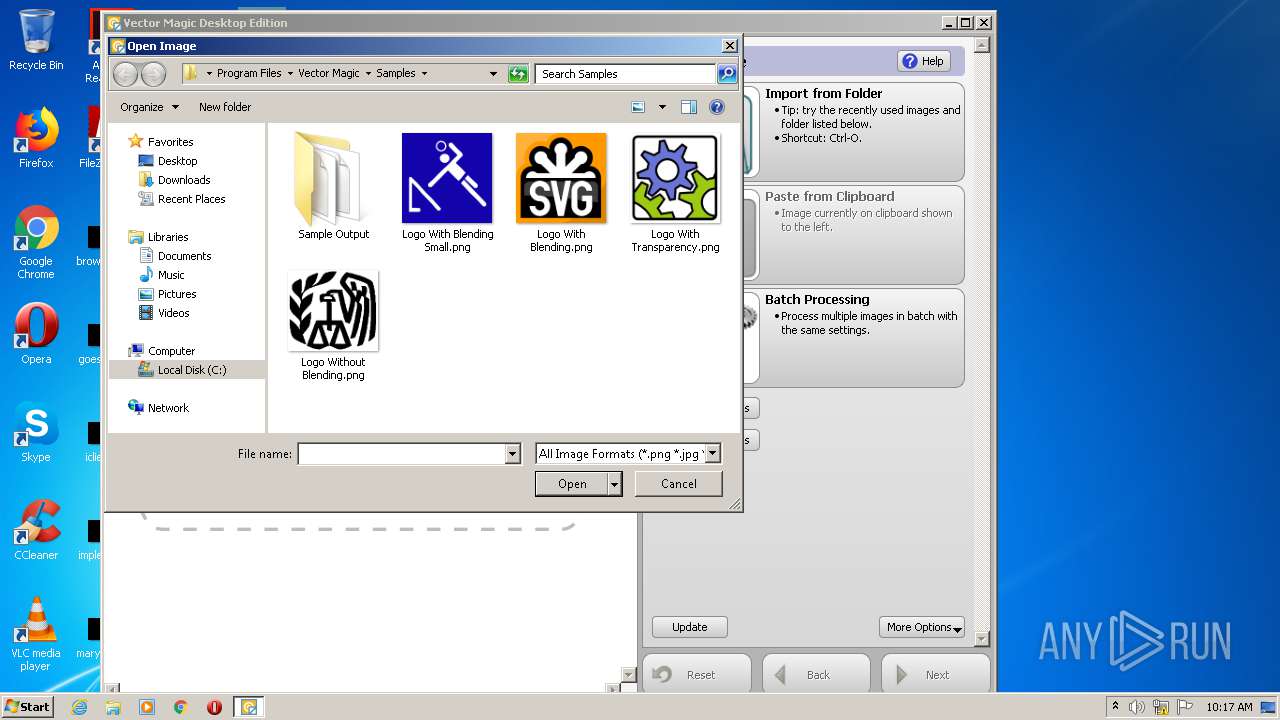Image resolution: width=1280 pixels, height=720 pixels.
Task: Open CCleaner desktop shortcut
Action: [x=36, y=530]
